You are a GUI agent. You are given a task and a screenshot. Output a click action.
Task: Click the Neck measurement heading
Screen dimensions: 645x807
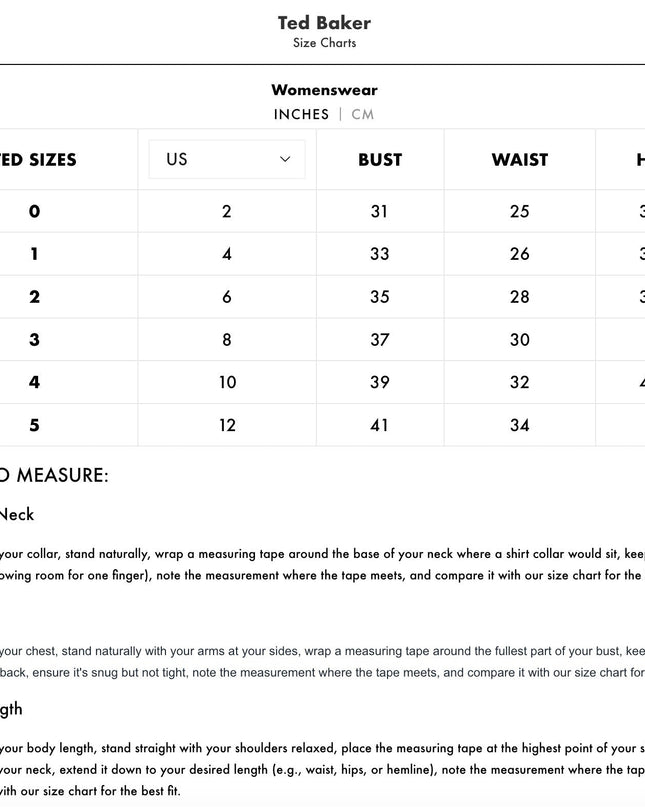[18, 514]
